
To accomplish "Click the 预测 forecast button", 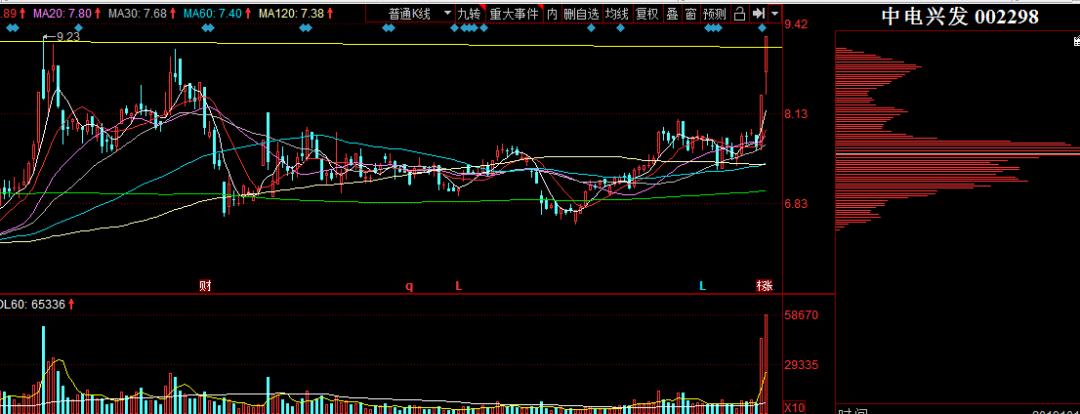I will [715, 13].
